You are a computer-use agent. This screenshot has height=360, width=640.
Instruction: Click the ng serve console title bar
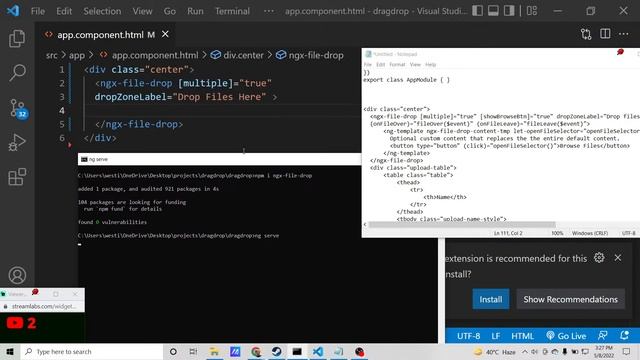(x=219, y=159)
